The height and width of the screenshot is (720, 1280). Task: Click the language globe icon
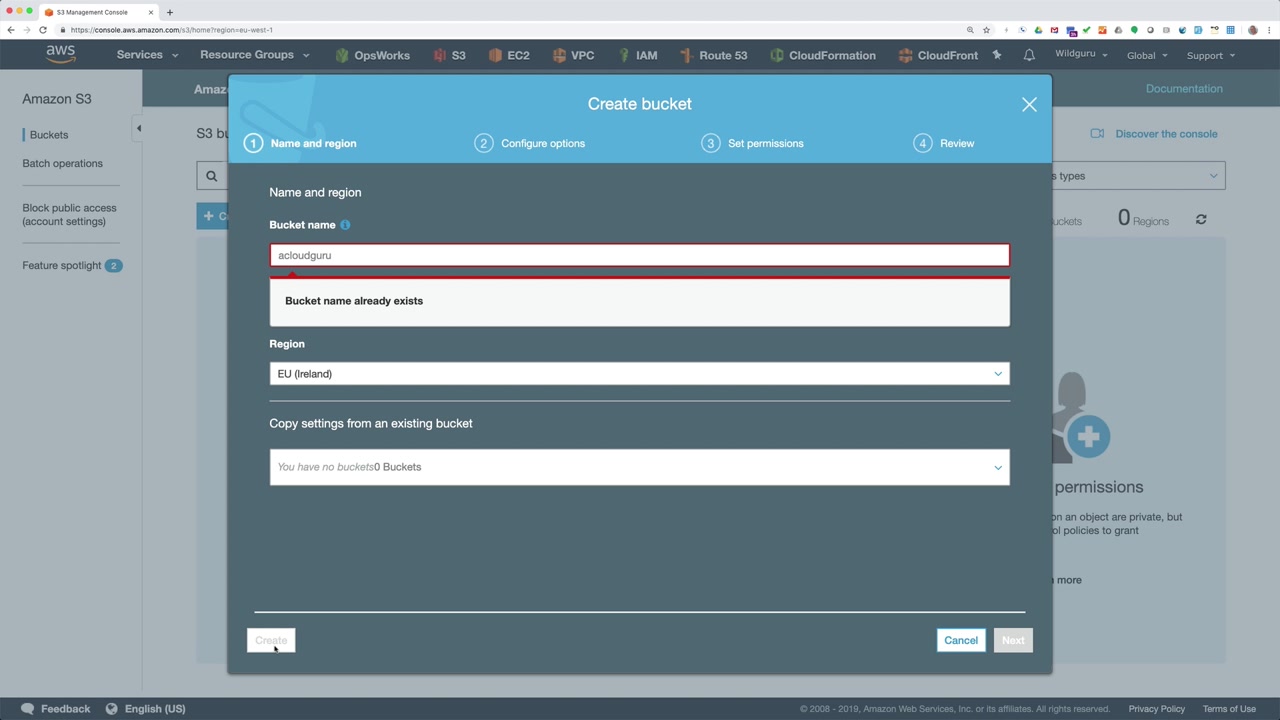click(112, 709)
